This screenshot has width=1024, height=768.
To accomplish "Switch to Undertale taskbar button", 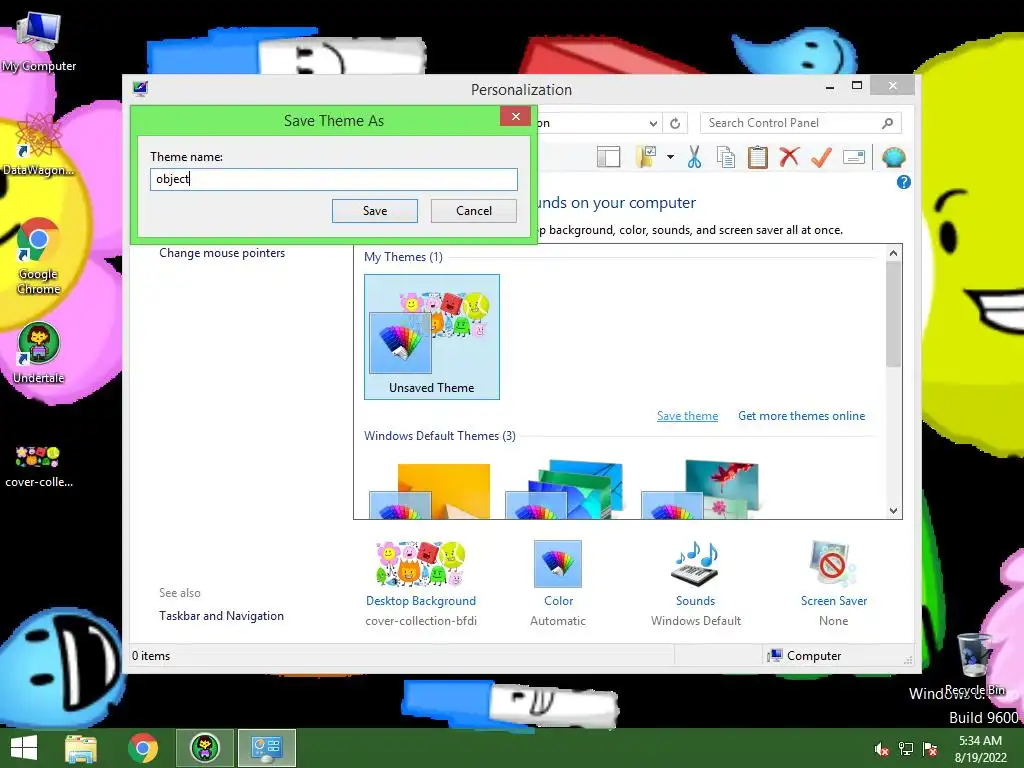I will 204,748.
